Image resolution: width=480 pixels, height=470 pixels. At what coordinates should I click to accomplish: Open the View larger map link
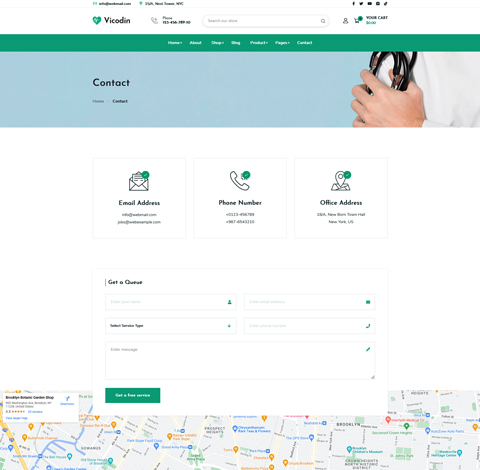[16, 418]
